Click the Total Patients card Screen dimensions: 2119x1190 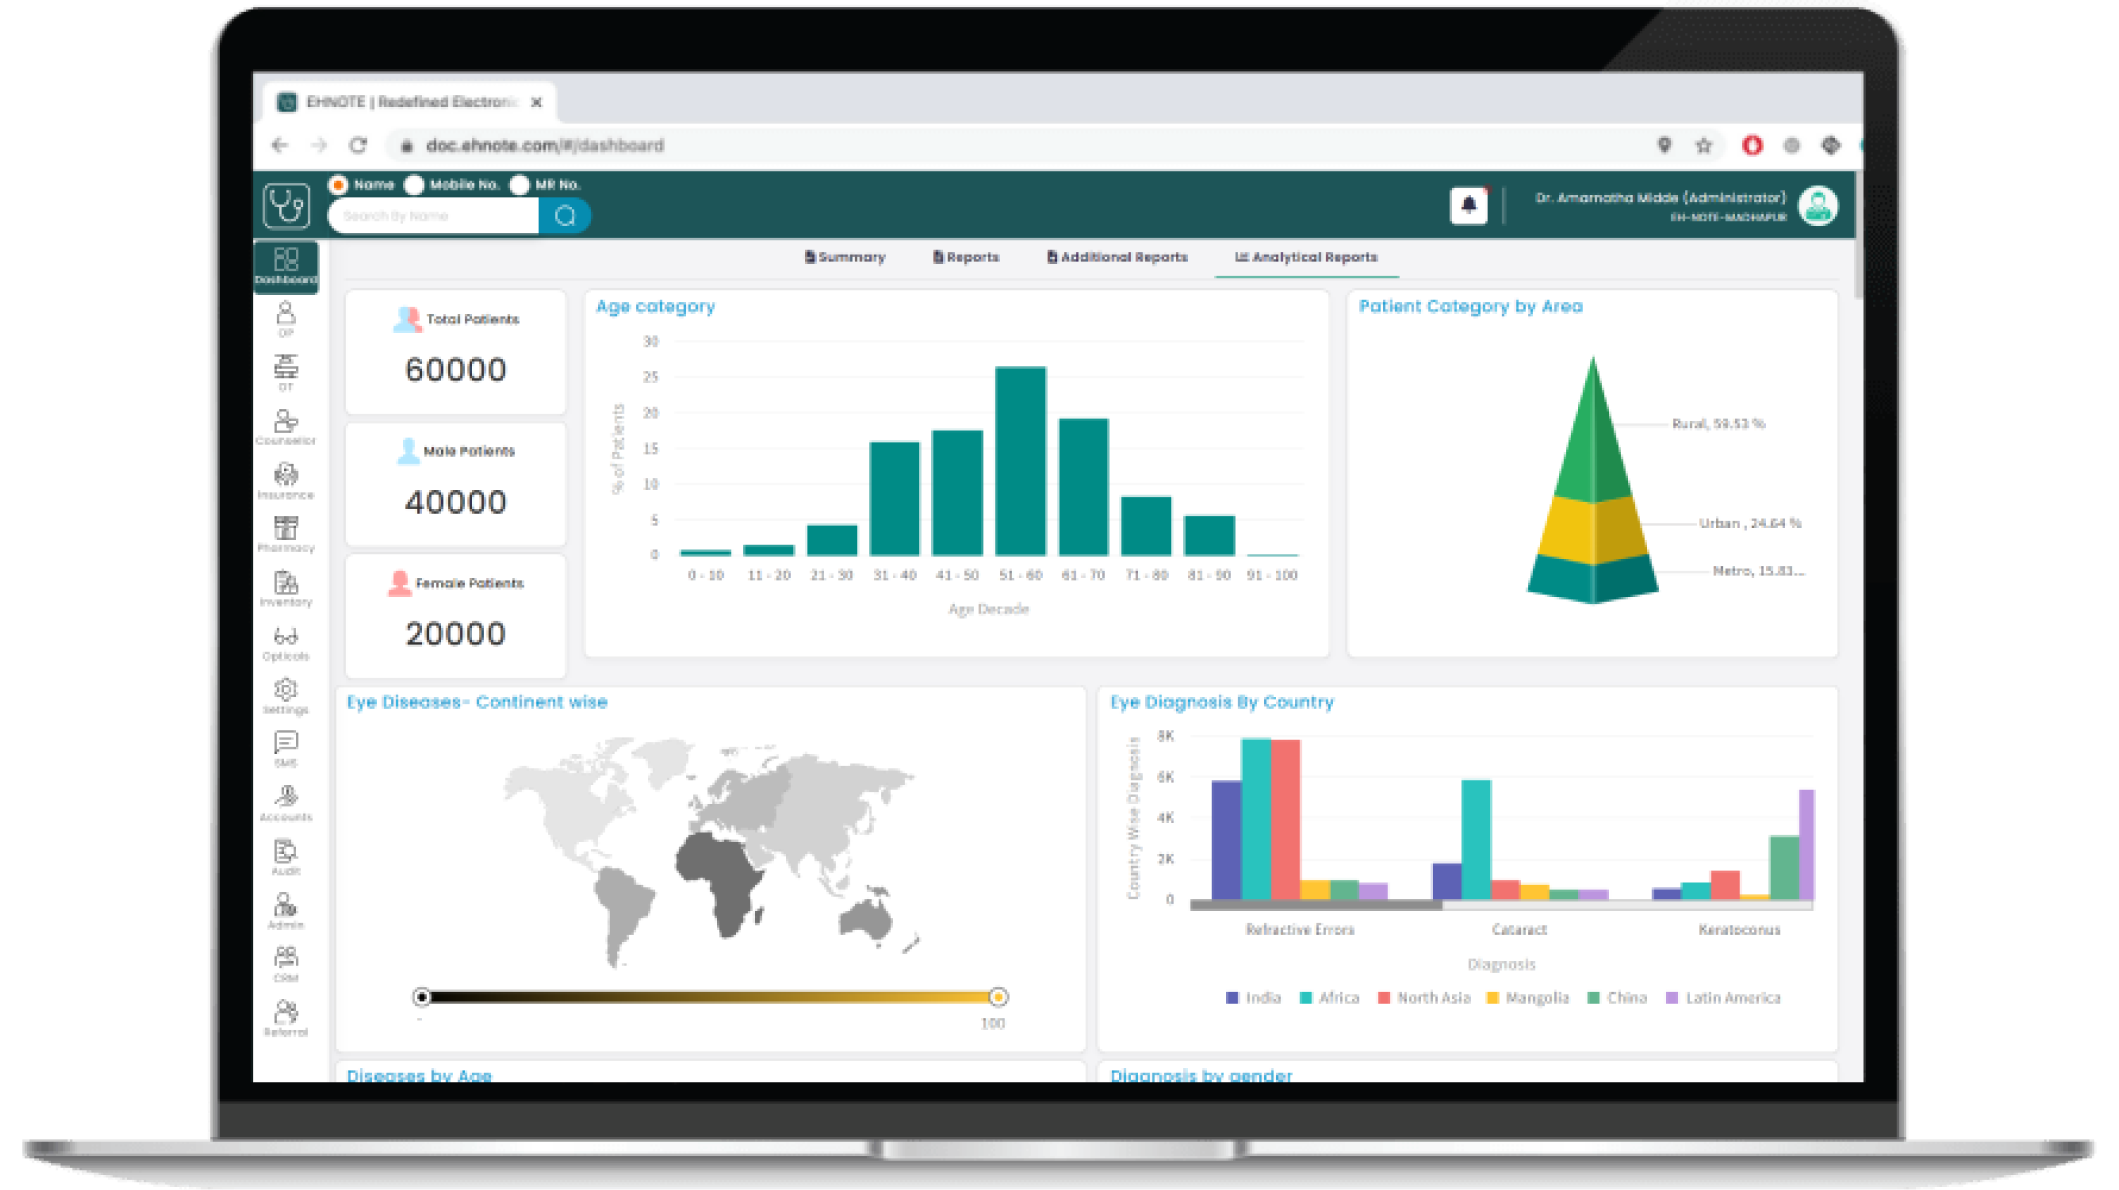pyautogui.click(x=455, y=352)
